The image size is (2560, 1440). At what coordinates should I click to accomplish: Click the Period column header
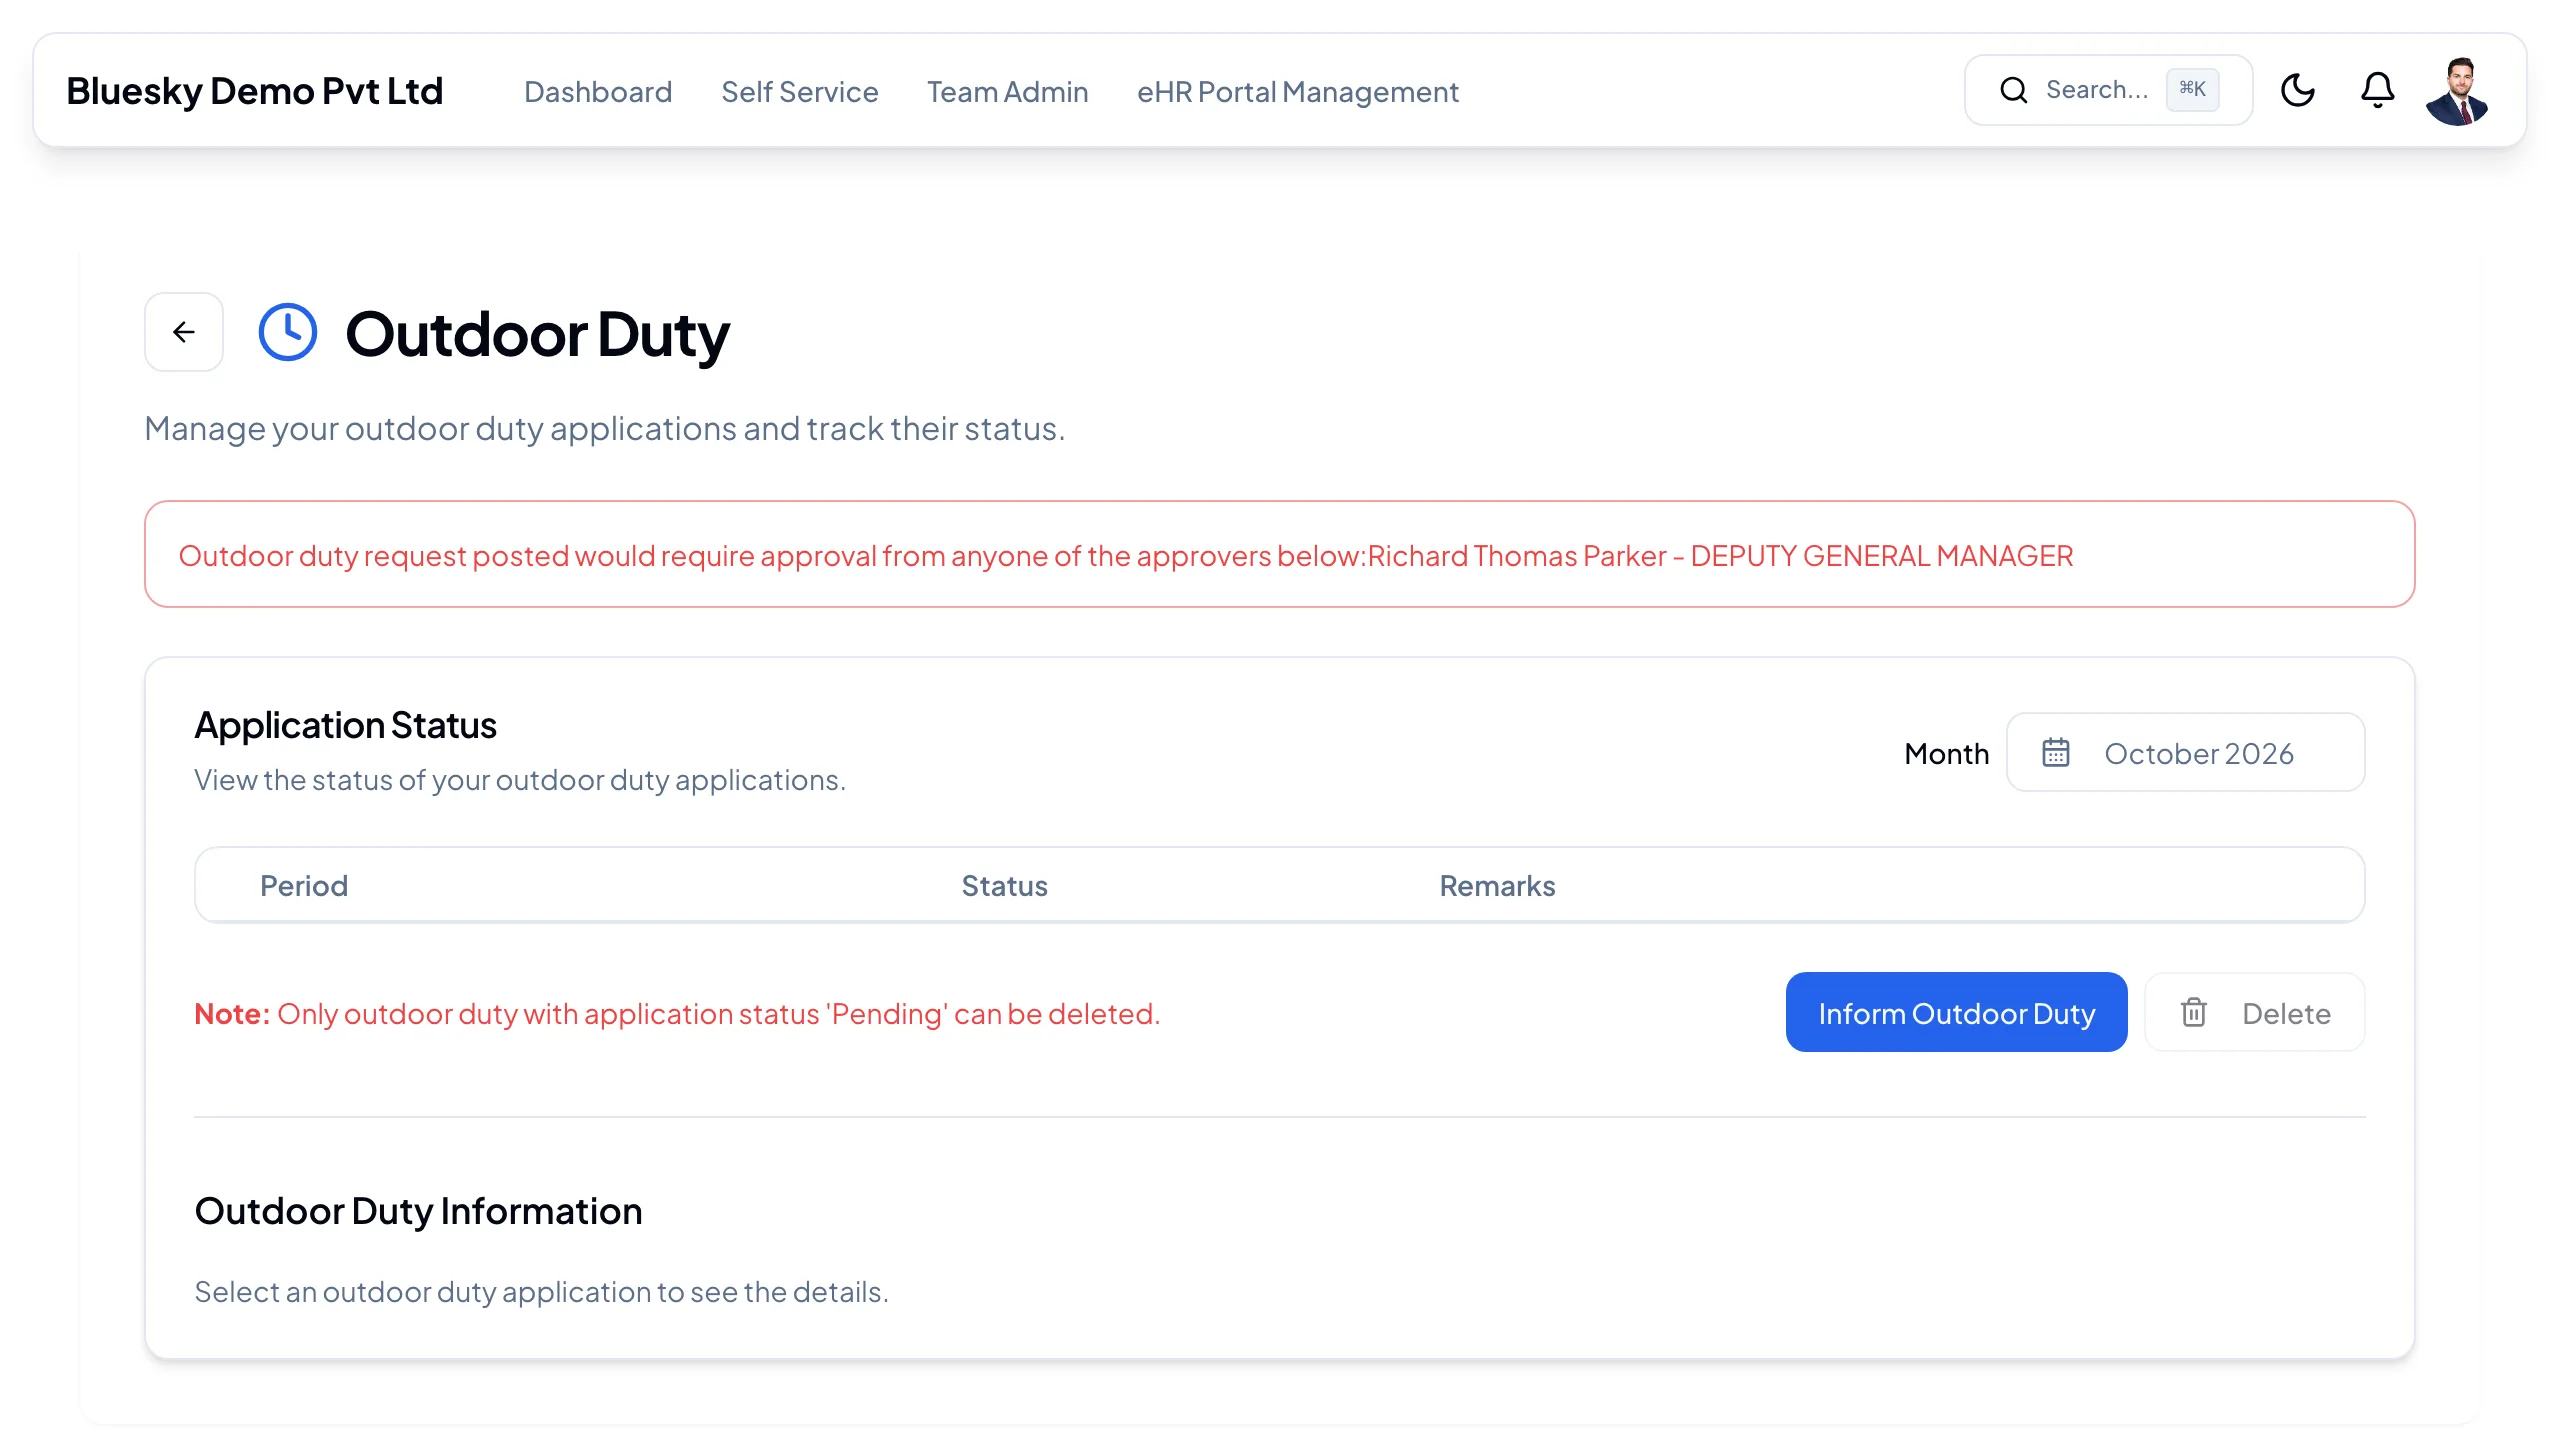304,886
